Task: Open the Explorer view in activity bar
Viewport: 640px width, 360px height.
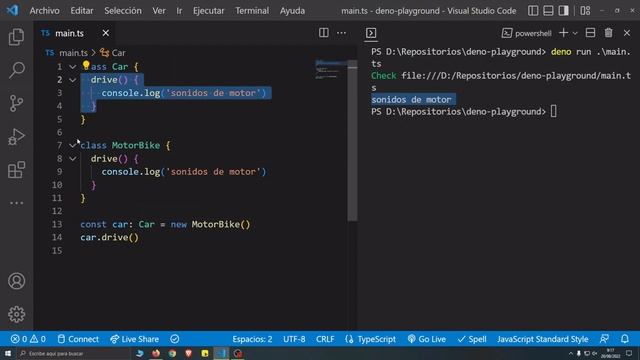Action: [16, 37]
